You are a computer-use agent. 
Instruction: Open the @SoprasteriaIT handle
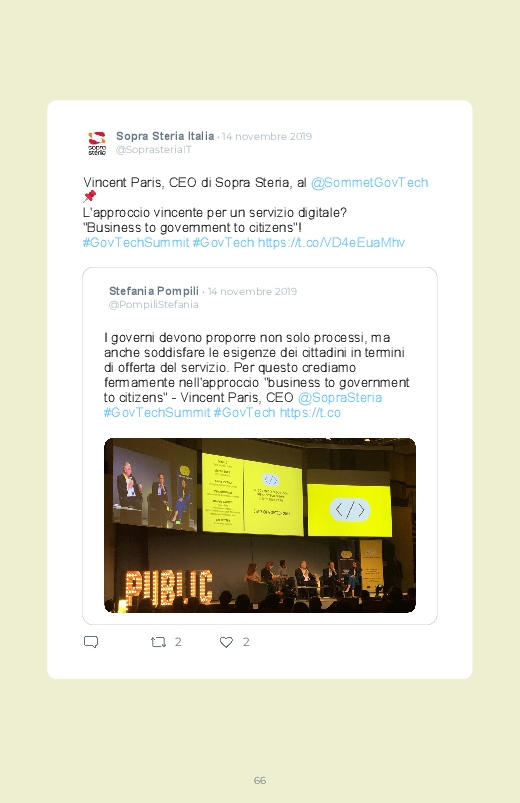point(154,150)
